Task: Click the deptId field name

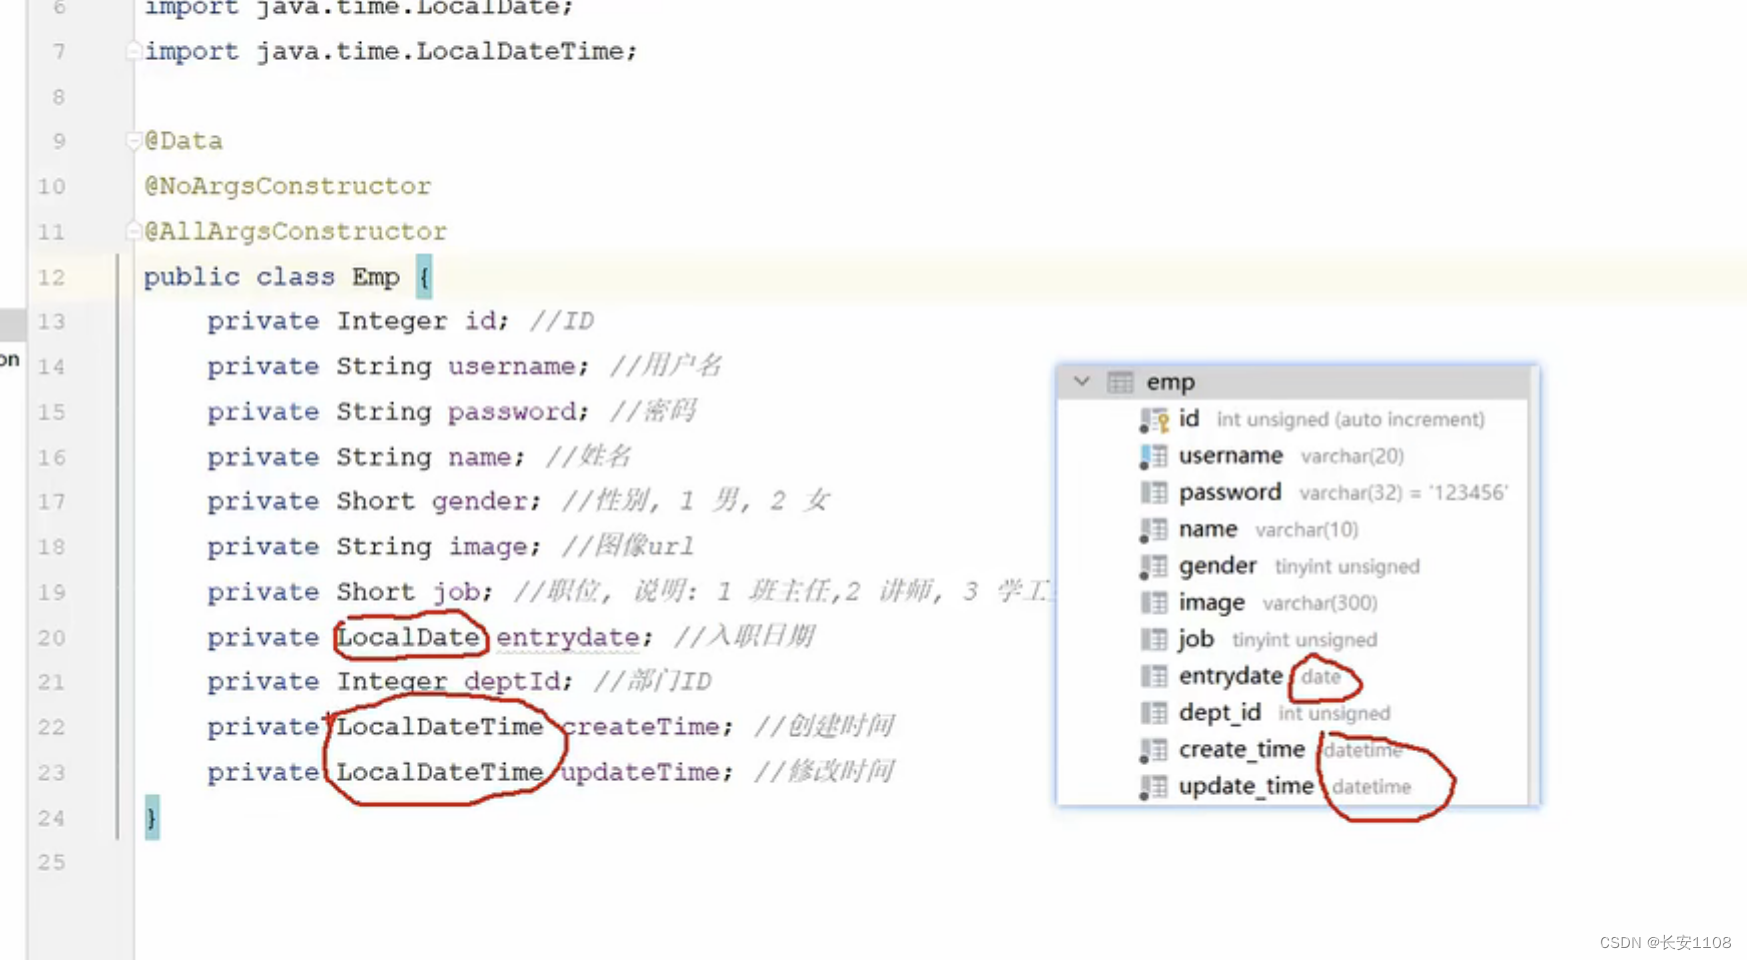Action: click(512, 682)
